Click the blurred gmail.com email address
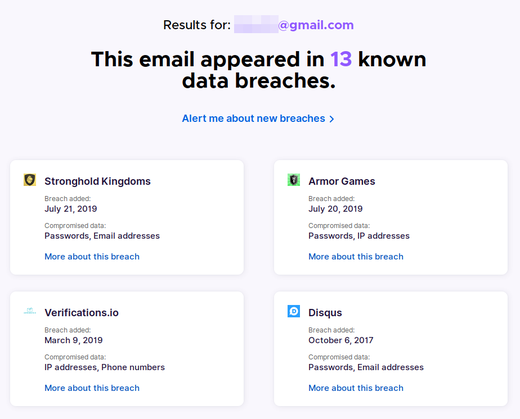Screen dimensions: 520x419 pos(294,25)
